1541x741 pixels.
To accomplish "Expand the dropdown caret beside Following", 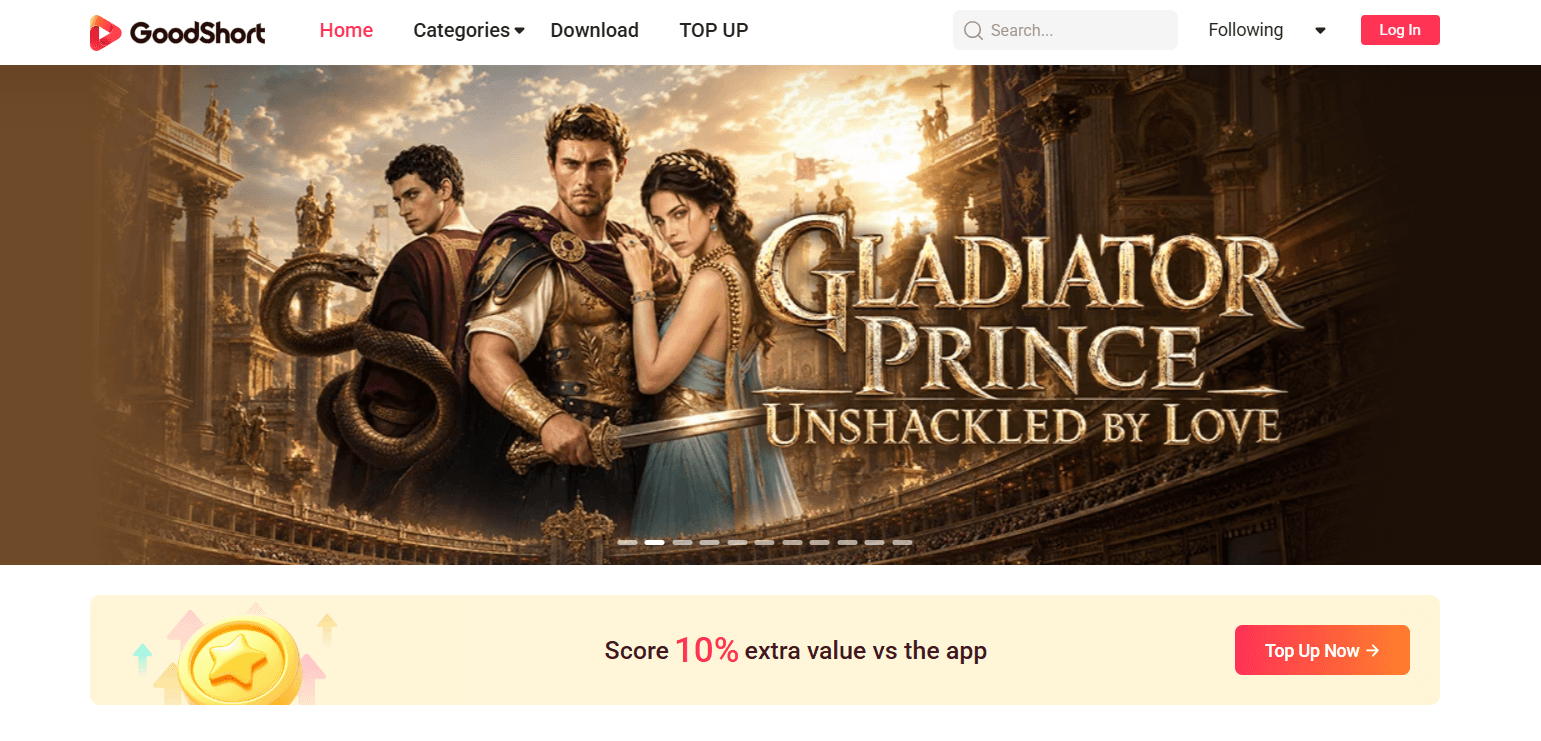I will pos(1320,31).
